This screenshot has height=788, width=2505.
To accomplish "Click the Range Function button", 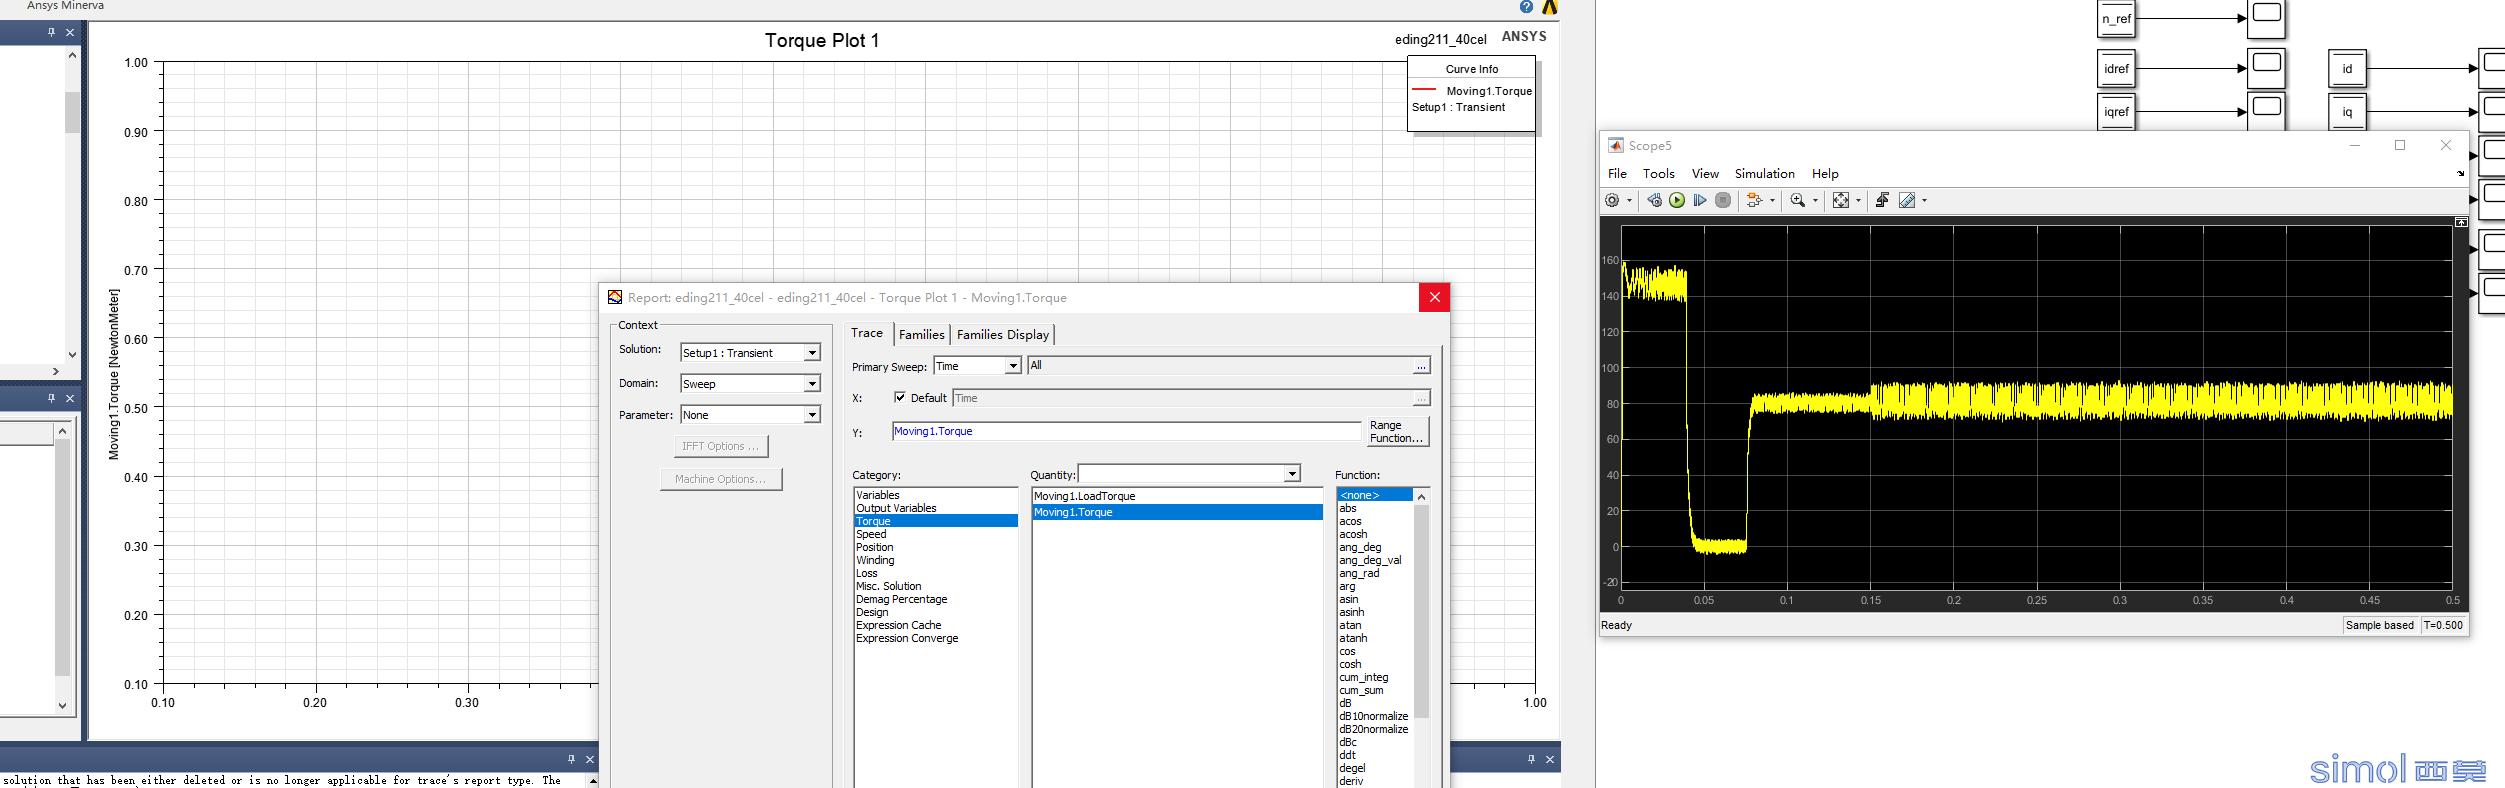I will [1396, 432].
